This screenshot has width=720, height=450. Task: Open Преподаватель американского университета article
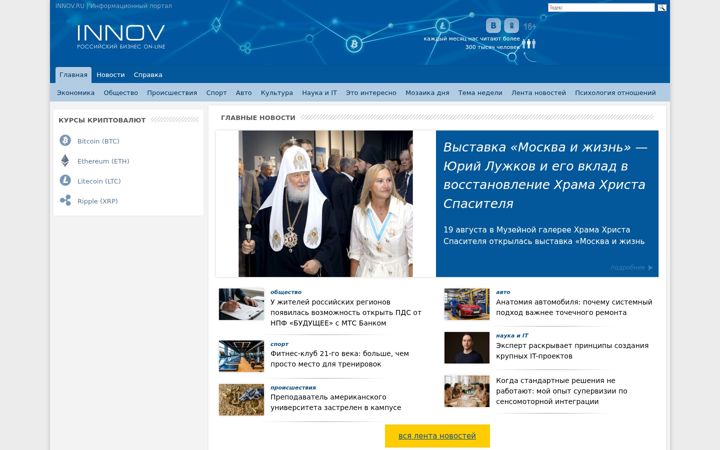pyautogui.click(x=336, y=402)
